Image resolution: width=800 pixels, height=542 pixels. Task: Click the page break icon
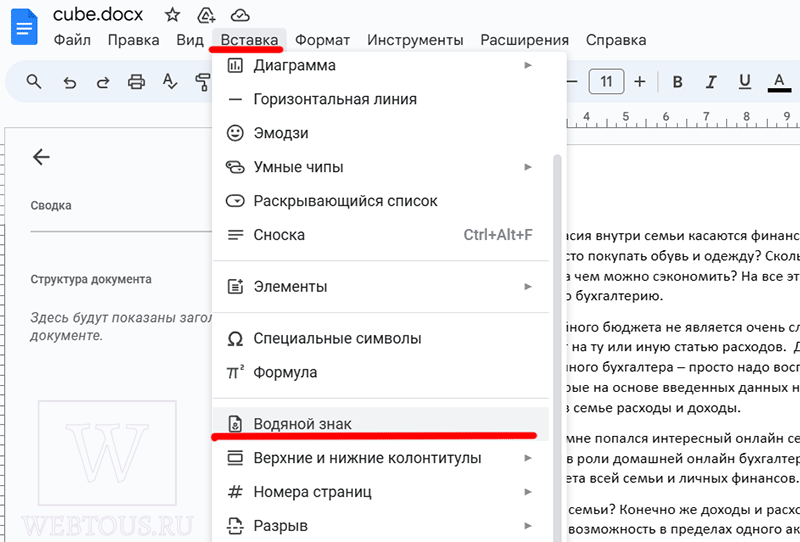pyautogui.click(x=235, y=526)
